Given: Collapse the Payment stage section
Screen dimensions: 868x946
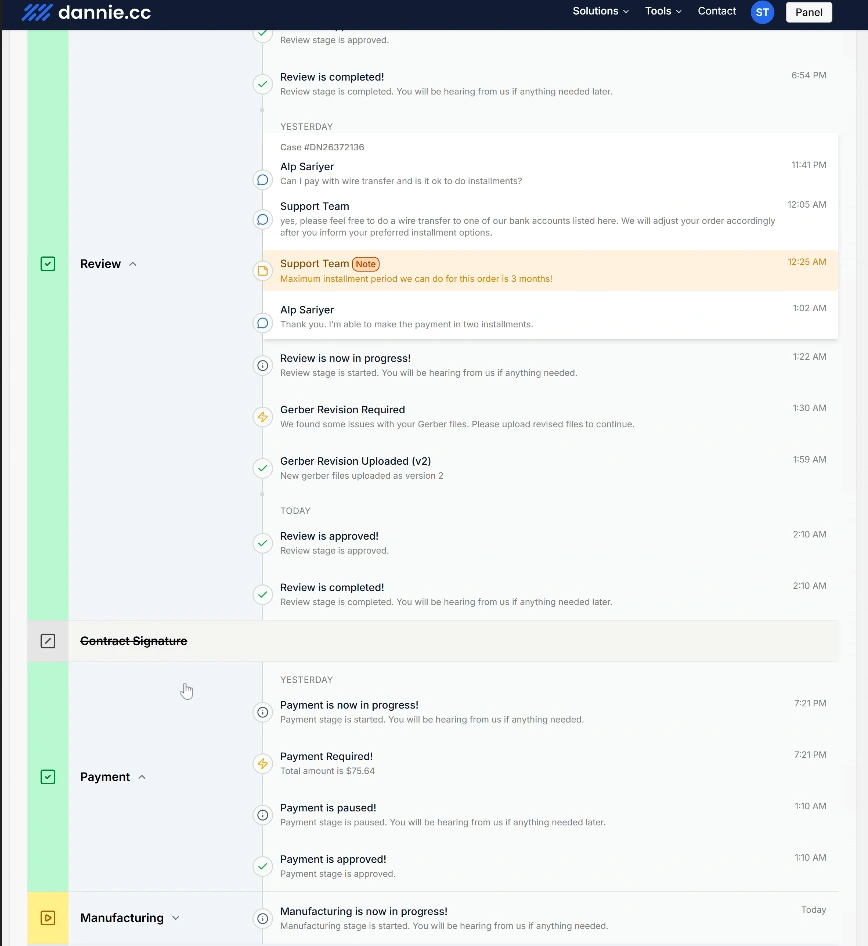Looking at the screenshot, I should click(141, 777).
